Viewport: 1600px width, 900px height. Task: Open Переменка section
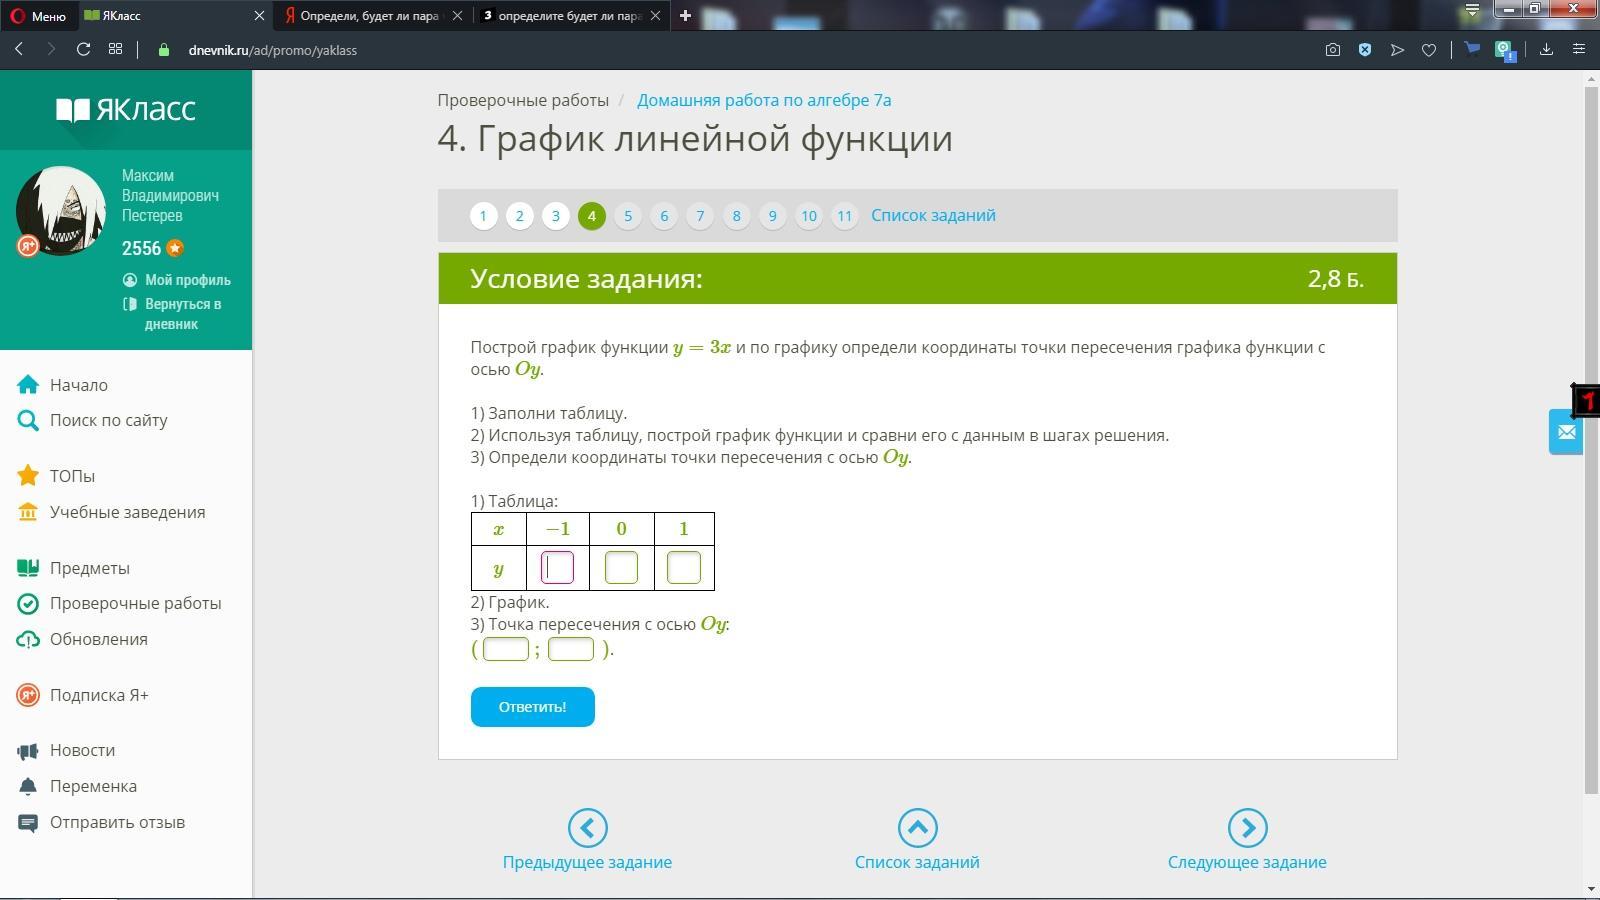pos(77,786)
